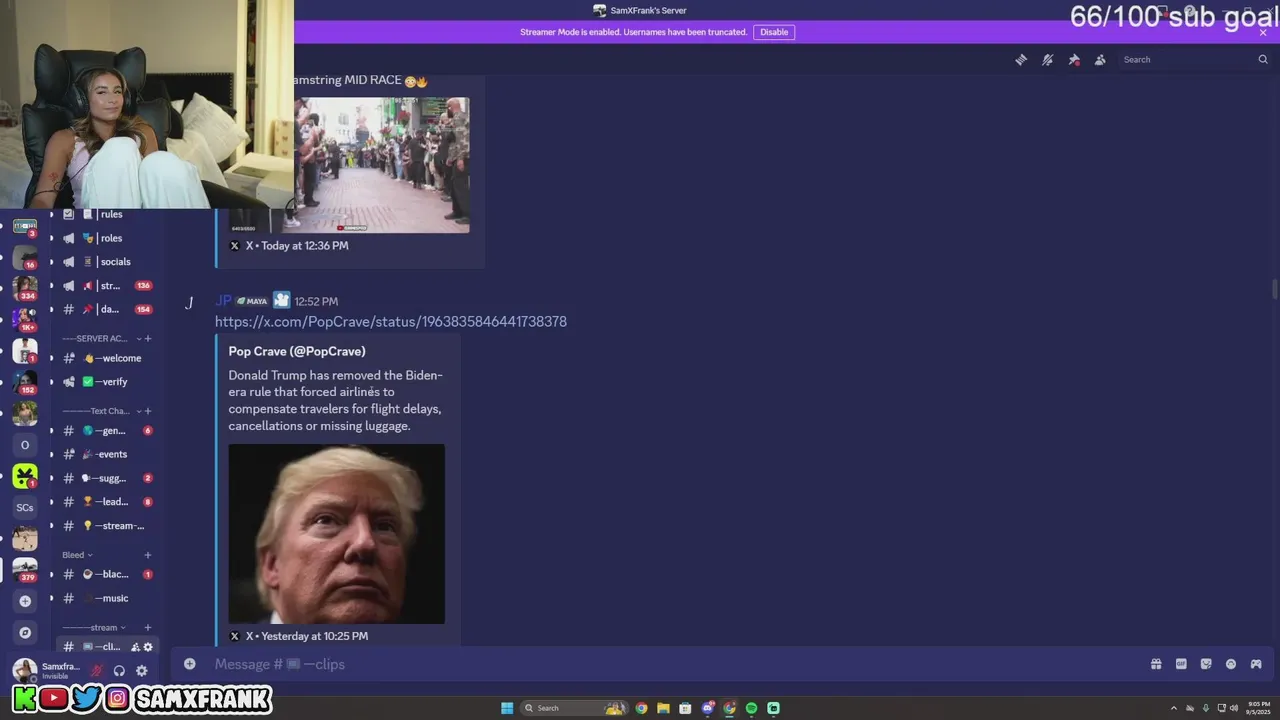Open Spotify from taskbar
This screenshot has height=720, width=1280.
751,708
